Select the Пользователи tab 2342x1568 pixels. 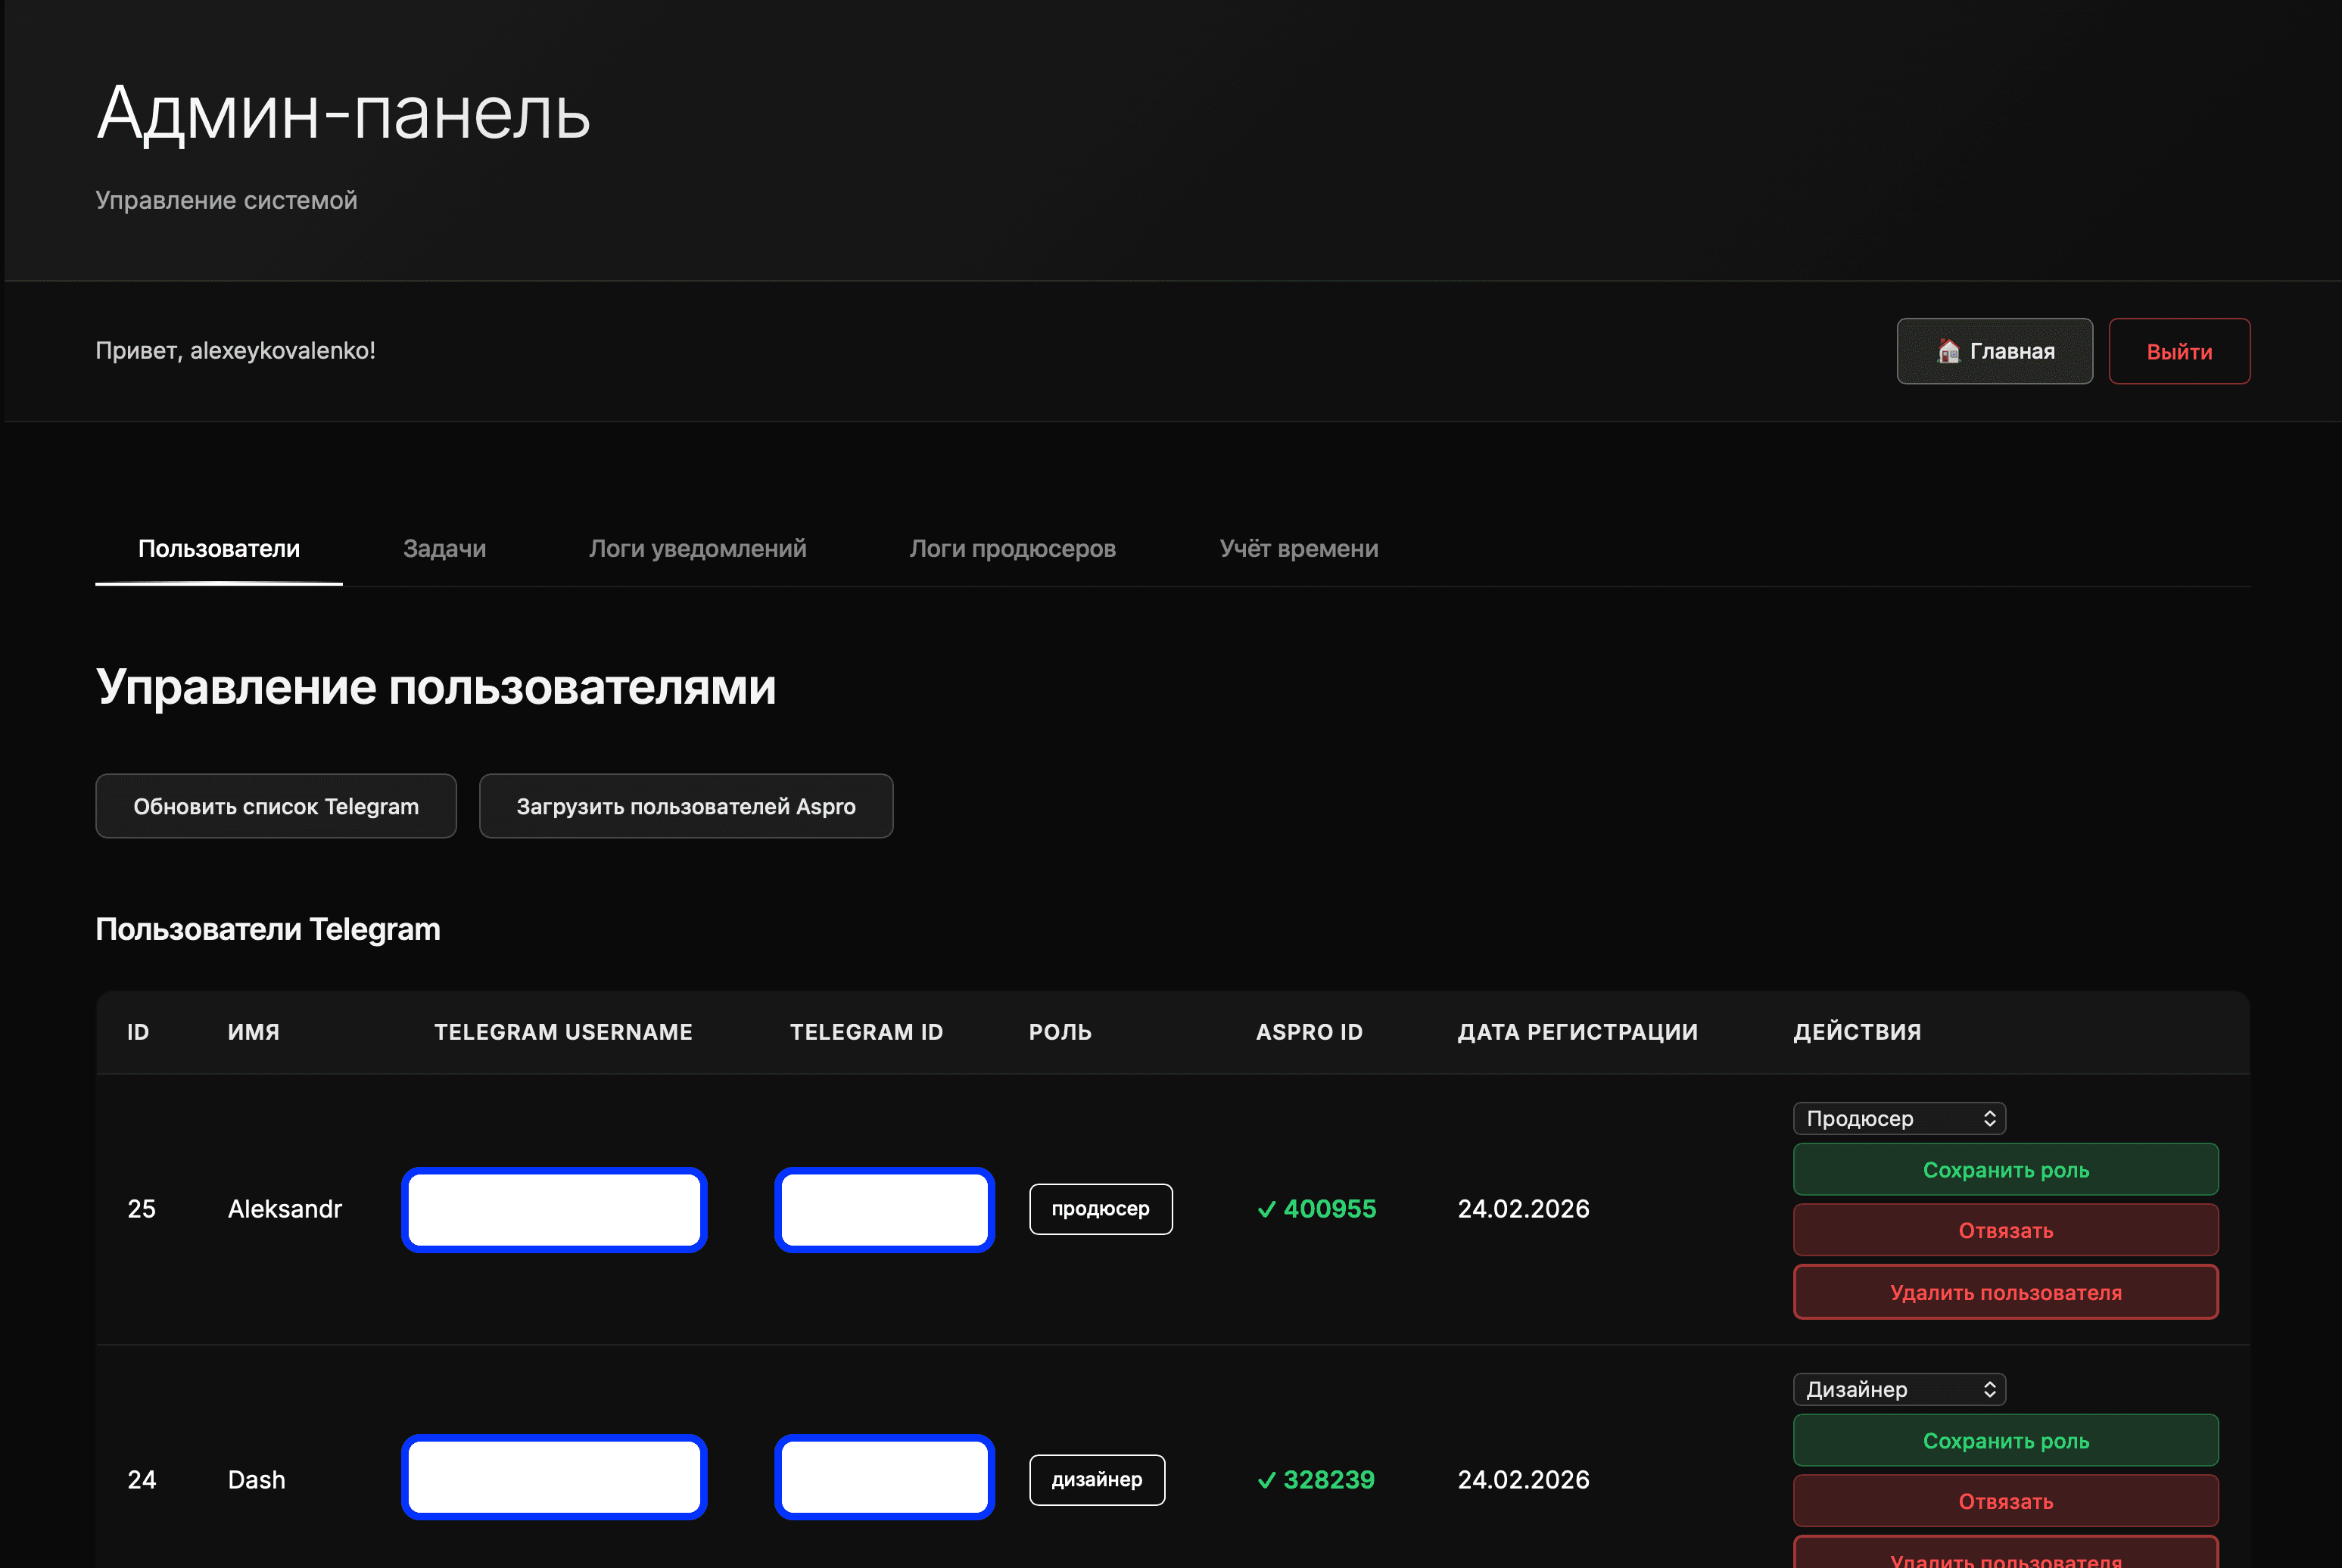(x=218, y=548)
